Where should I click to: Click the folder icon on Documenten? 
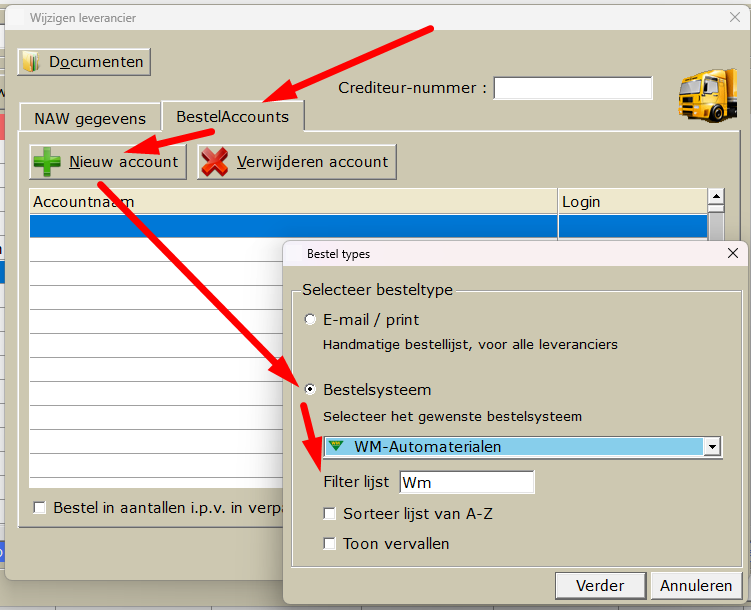point(31,62)
